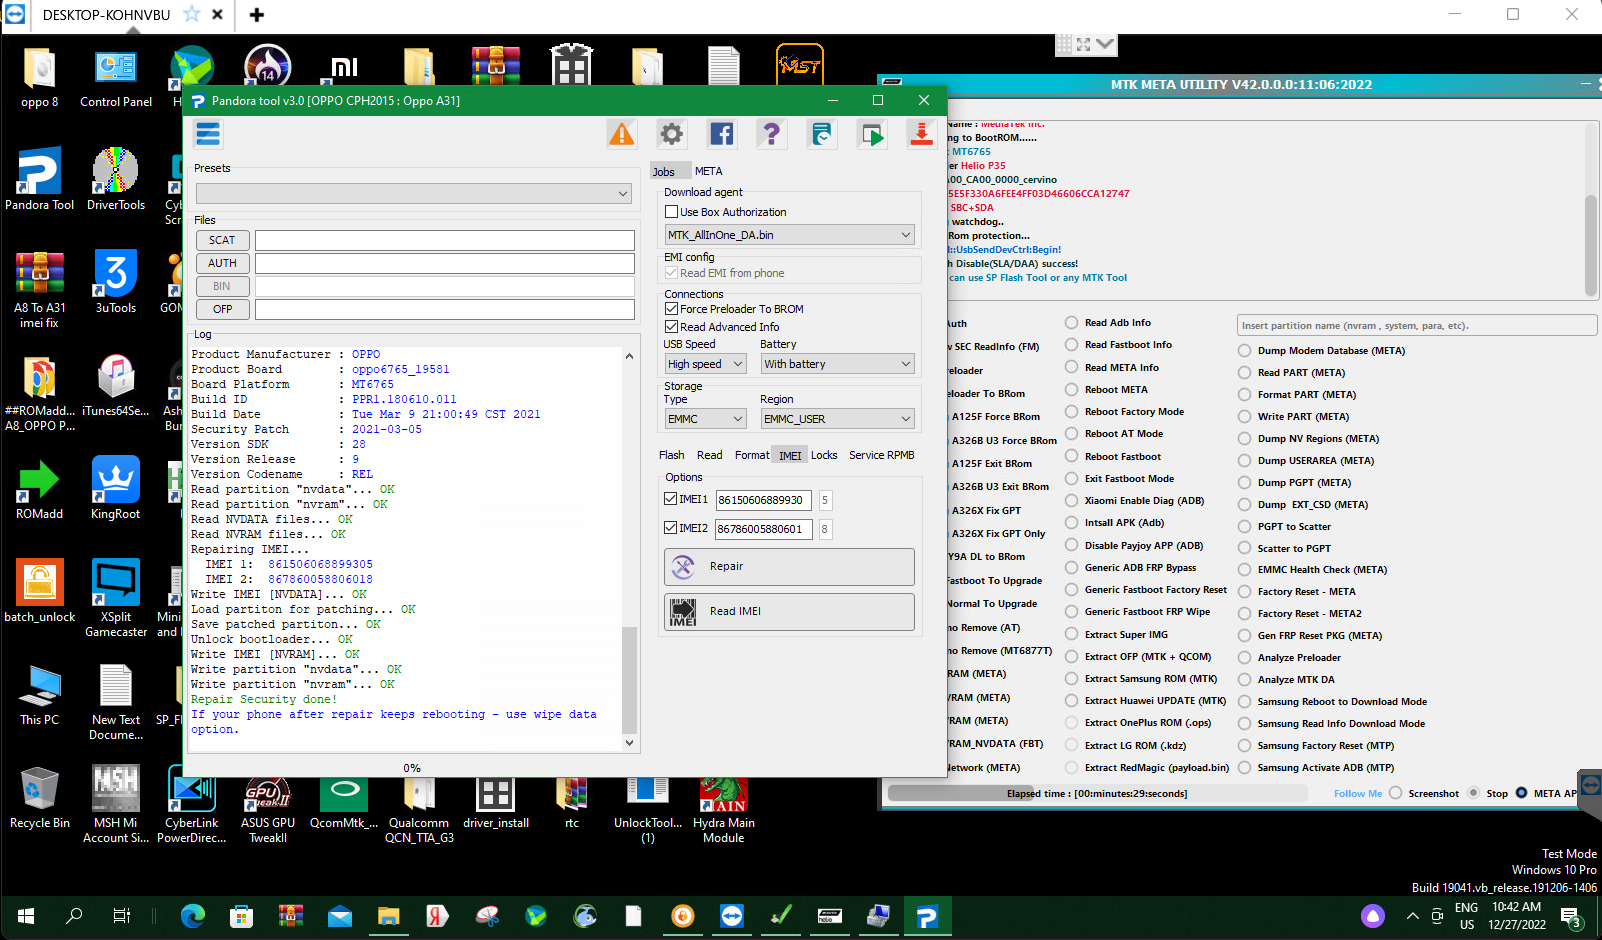Uncheck the IMEI1 checkbox

[671, 499]
